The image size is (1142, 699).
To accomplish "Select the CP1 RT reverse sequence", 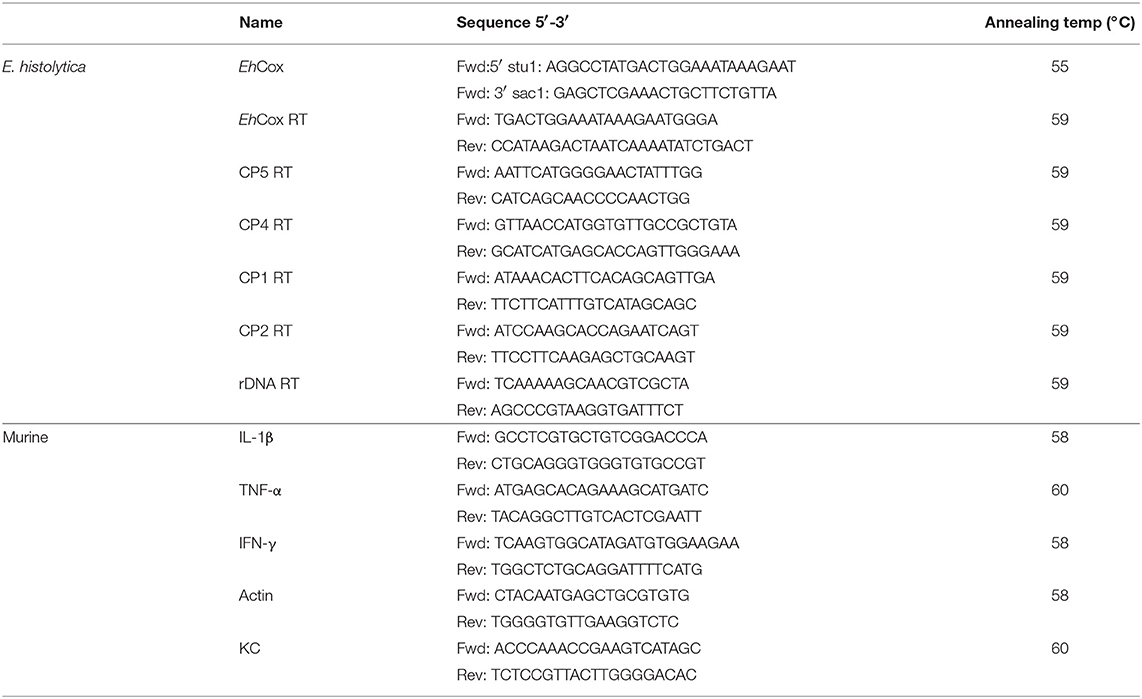I will (x=576, y=304).
